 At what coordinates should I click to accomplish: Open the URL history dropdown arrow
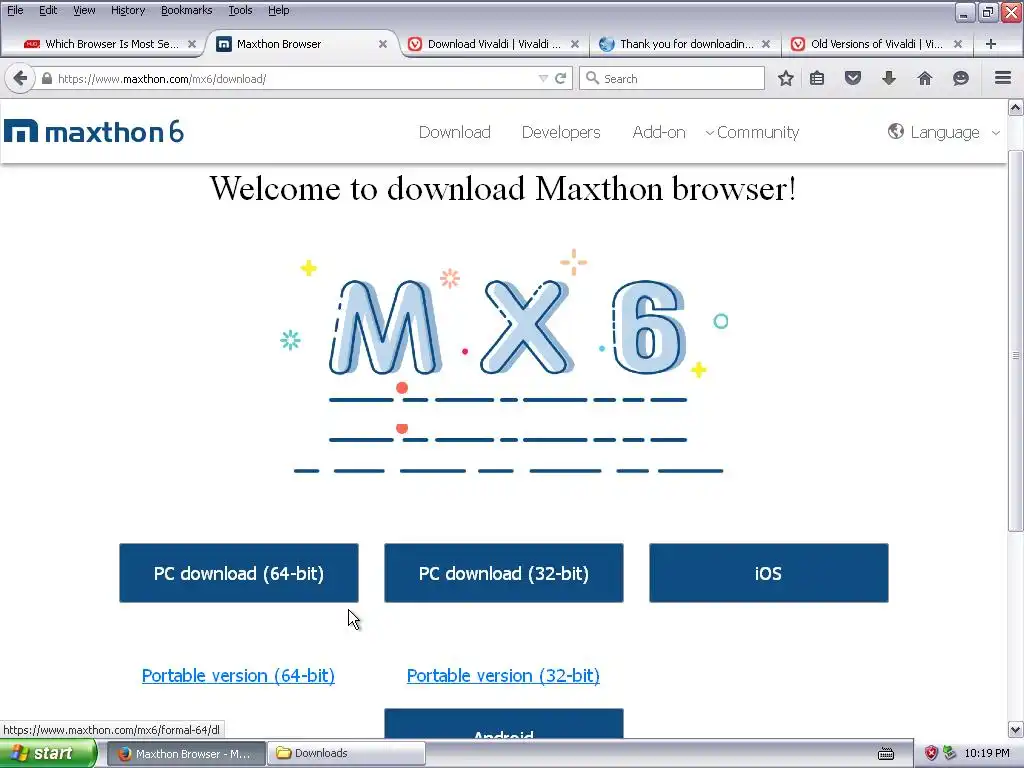coord(543,78)
